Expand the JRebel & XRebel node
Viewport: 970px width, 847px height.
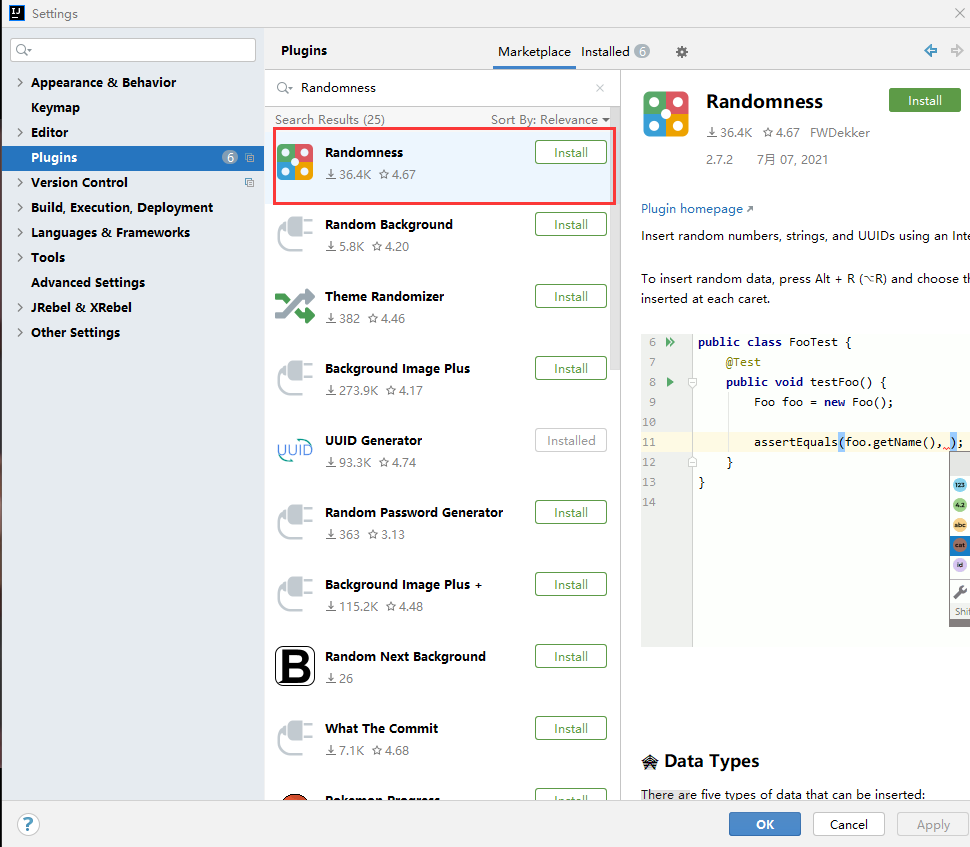click(x=20, y=307)
